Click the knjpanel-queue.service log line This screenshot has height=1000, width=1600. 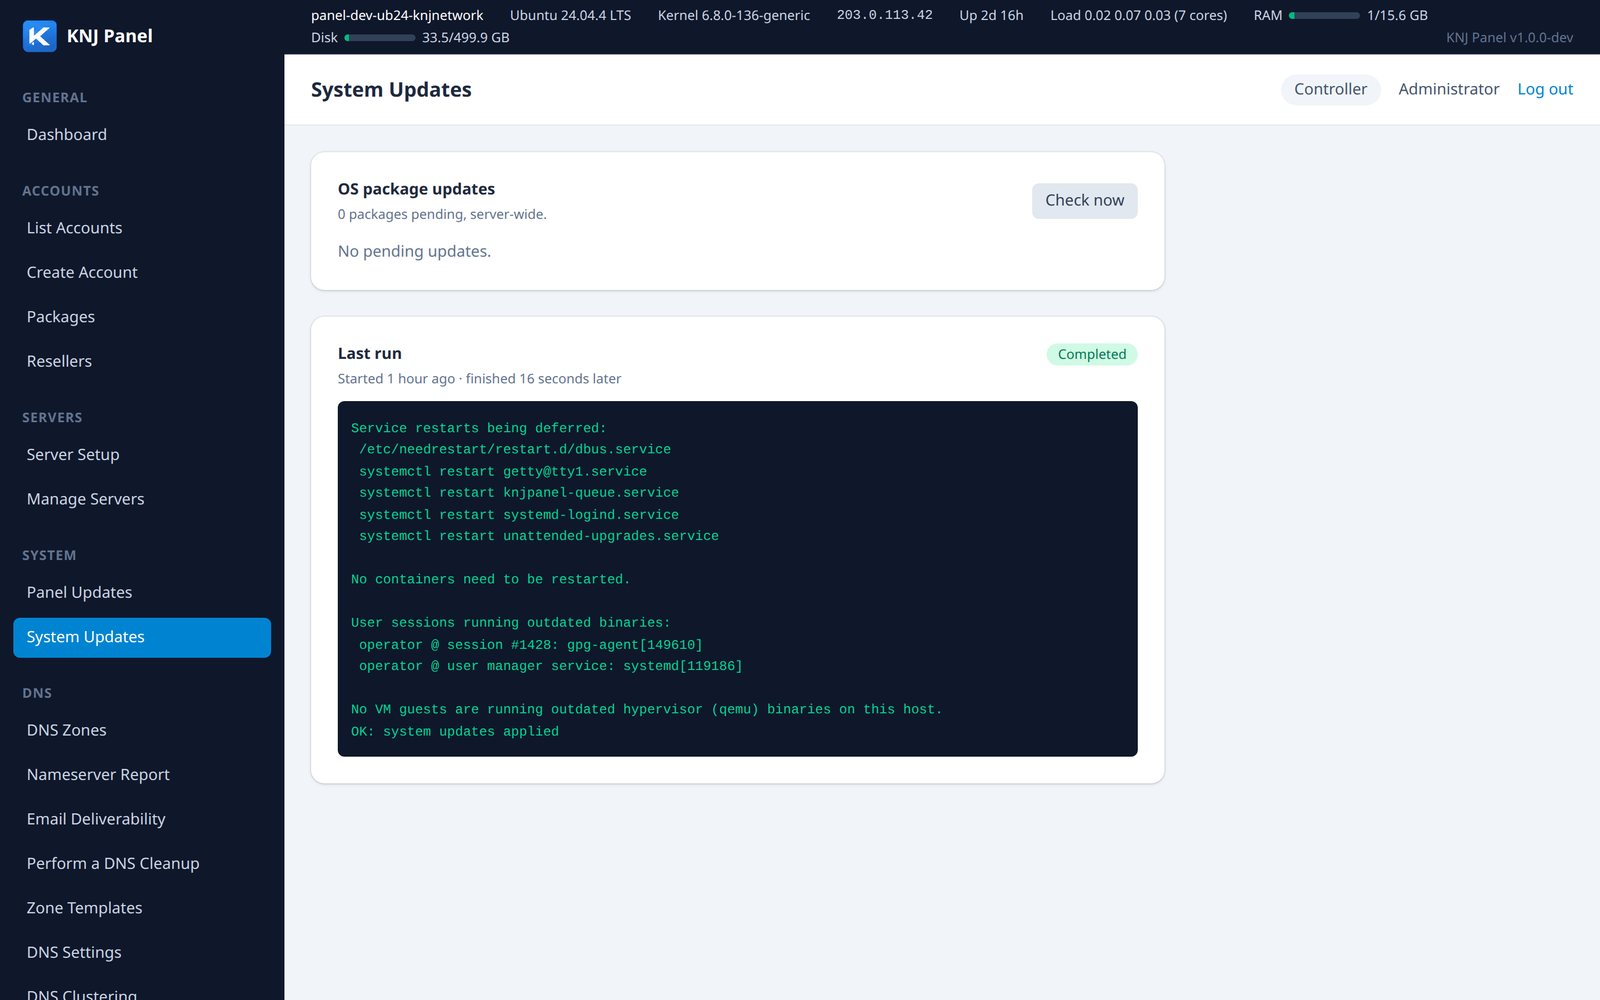point(519,493)
